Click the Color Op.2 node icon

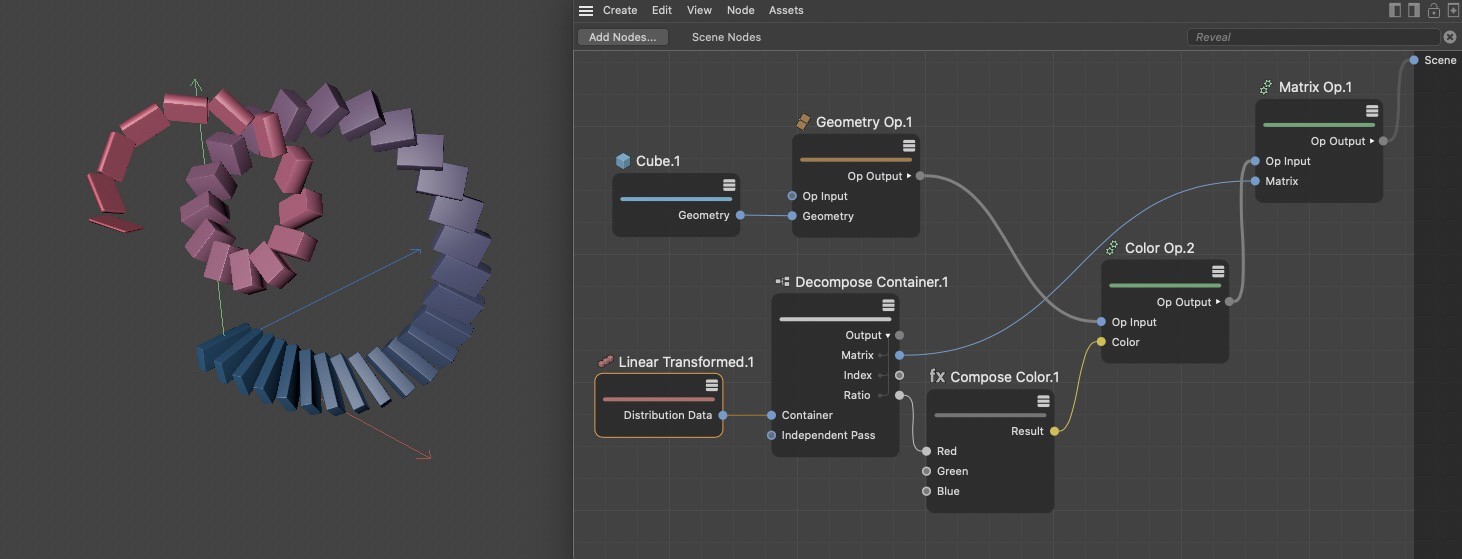(x=1112, y=247)
